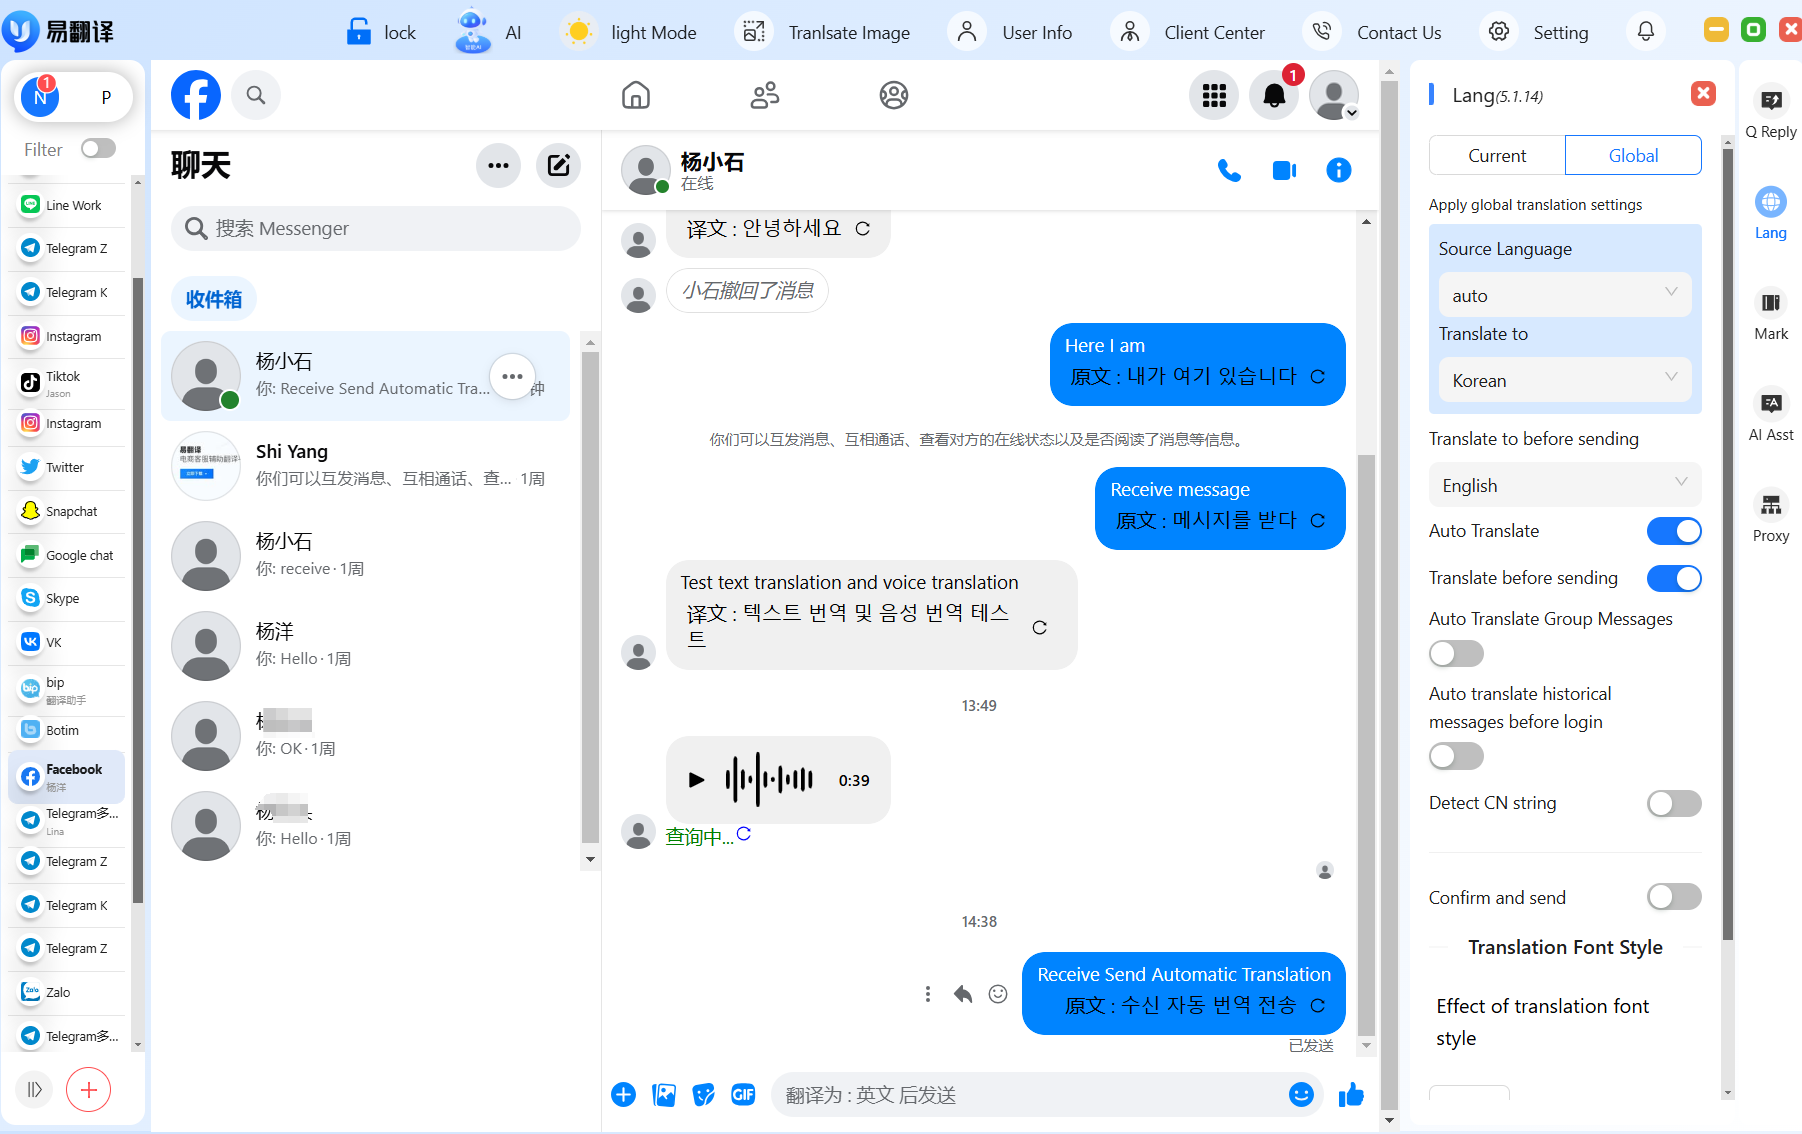Viewport: 1802px width, 1134px height.
Task: Click the top bar notification bell
Action: pos(1645,32)
